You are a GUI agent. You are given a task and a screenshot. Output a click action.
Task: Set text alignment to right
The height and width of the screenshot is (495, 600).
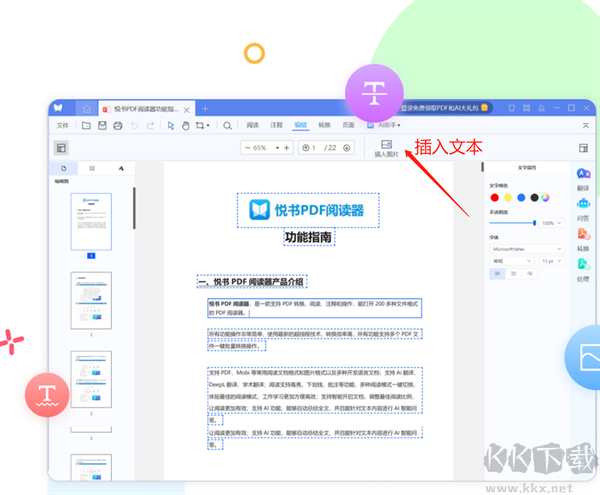point(530,274)
